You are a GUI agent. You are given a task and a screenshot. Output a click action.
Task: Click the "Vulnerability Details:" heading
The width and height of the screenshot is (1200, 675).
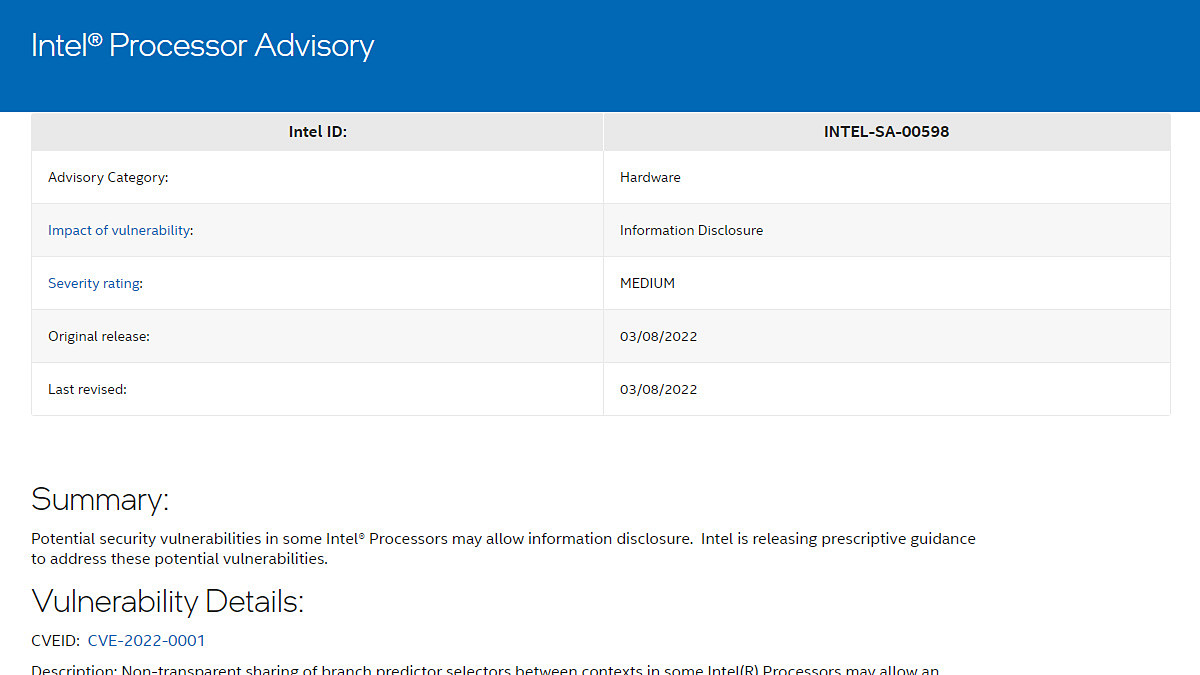tap(167, 601)
